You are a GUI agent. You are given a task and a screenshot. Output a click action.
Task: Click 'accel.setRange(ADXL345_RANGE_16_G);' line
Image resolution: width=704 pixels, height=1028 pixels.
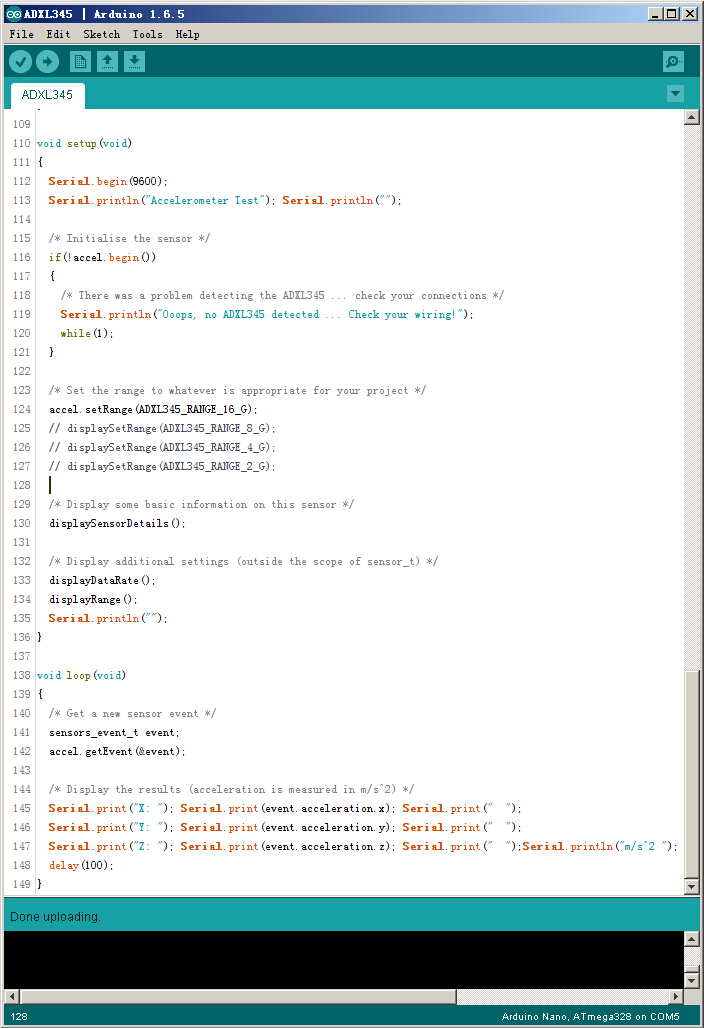pos(153,409)
